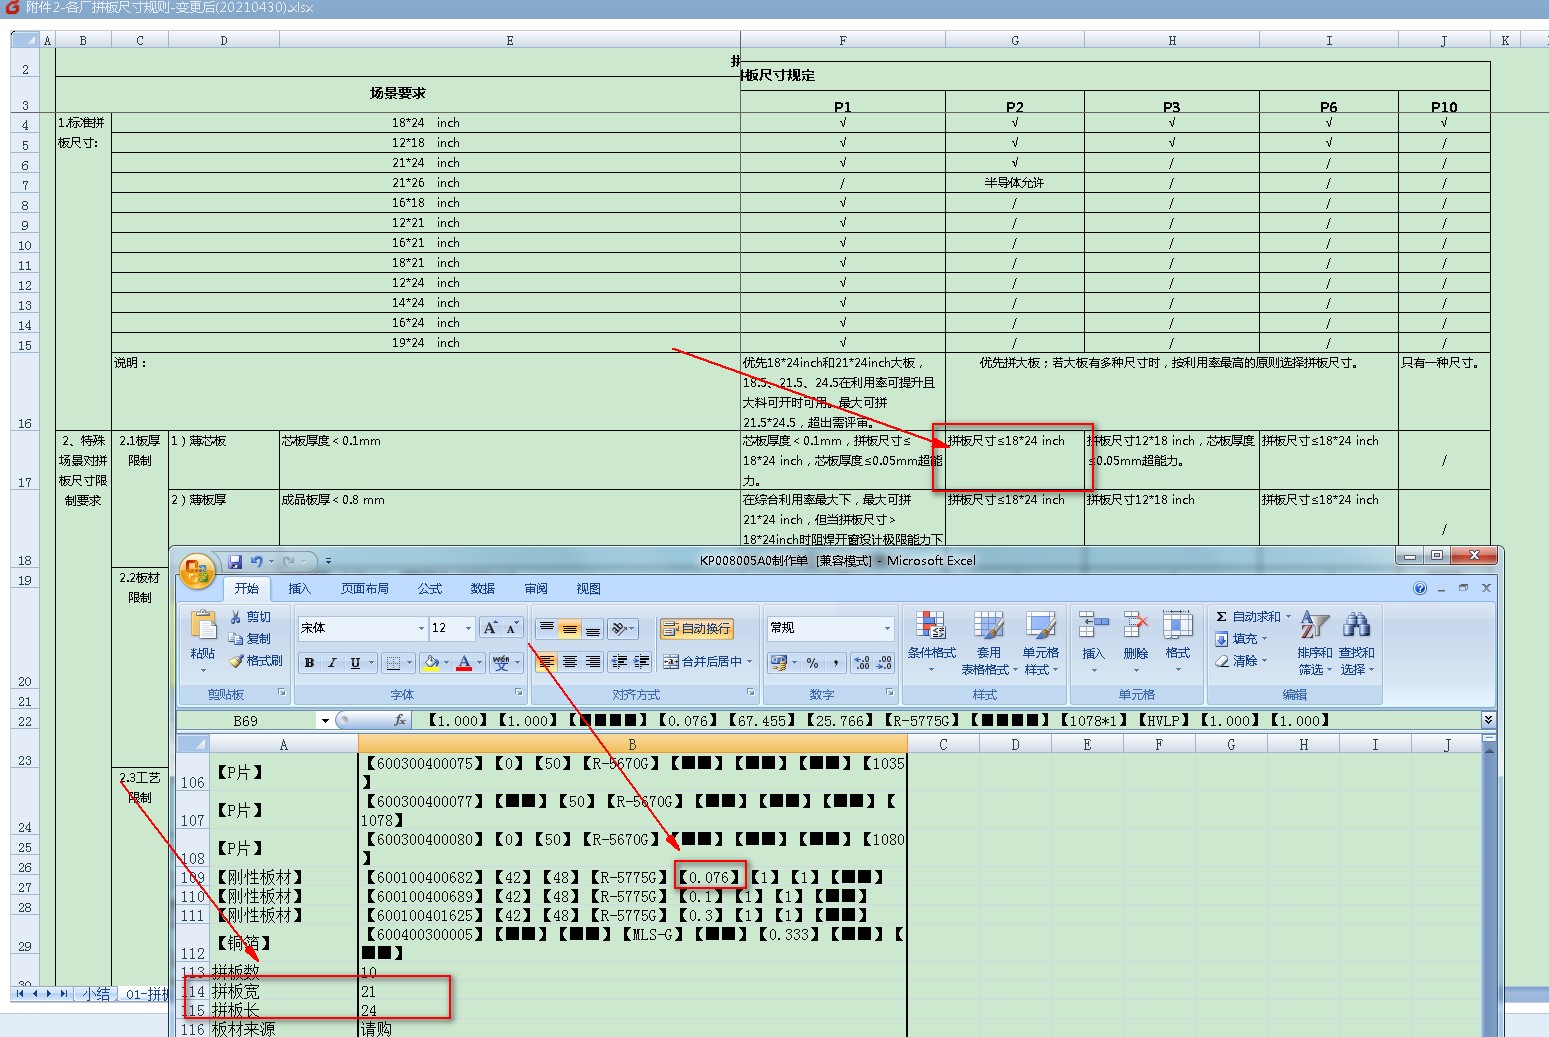Open the 常规 number format dropdown
Image resolution: width=1549 pixels, height=1037 pixels.
887,628
